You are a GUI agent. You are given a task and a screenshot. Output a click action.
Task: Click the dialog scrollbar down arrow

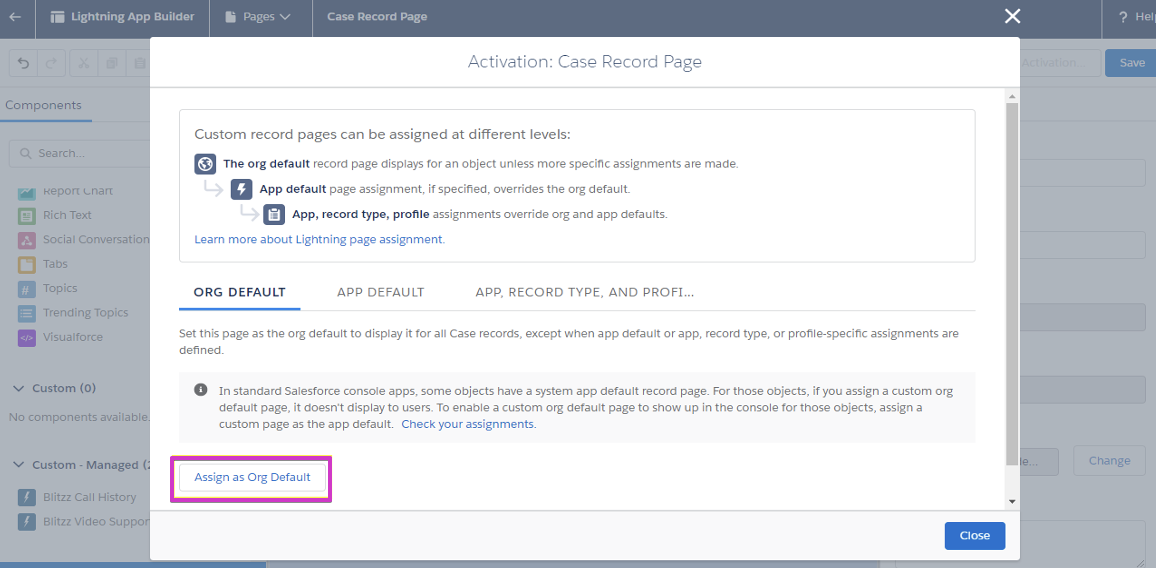(1012, 502)
